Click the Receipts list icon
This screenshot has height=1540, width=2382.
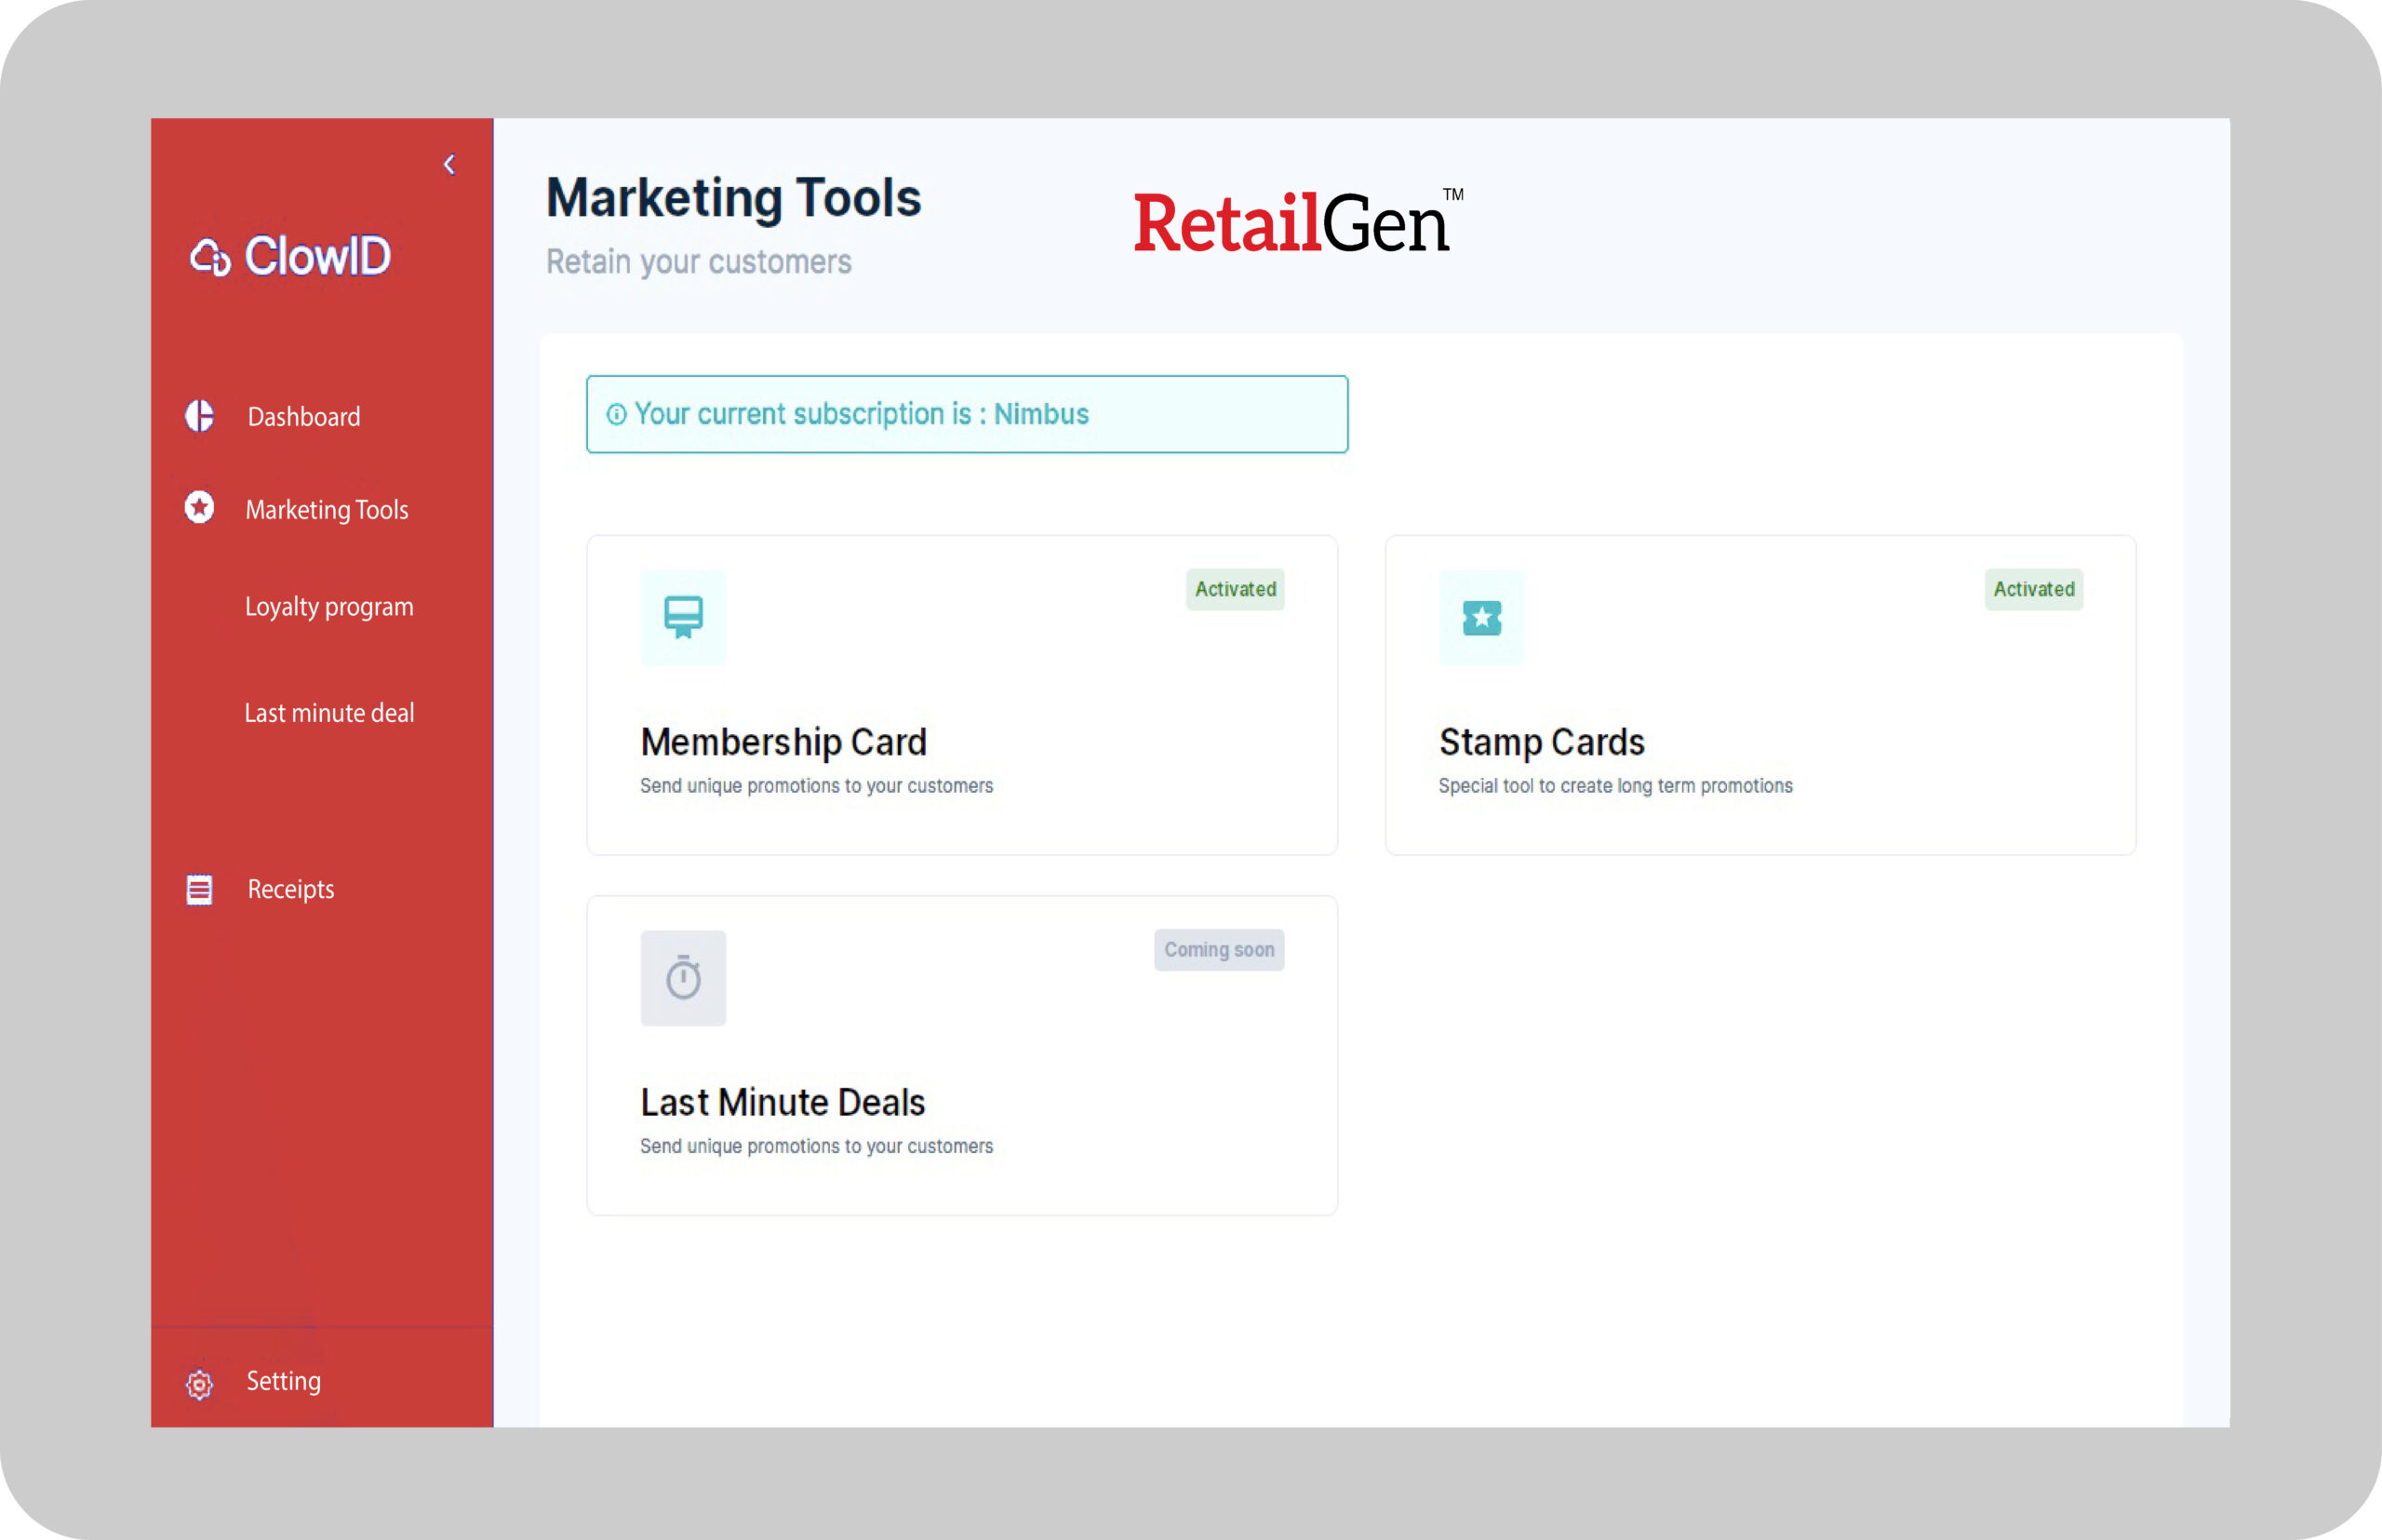[199, 889]
